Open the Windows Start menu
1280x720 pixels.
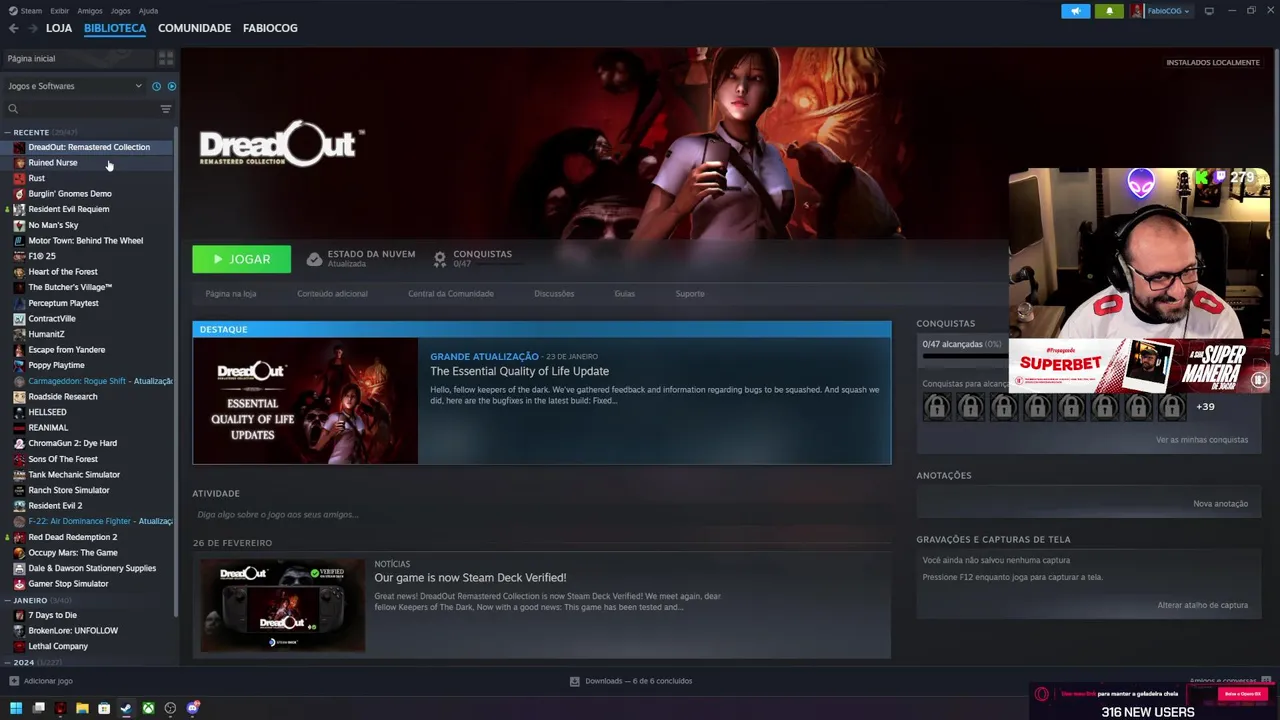(16, 708)
